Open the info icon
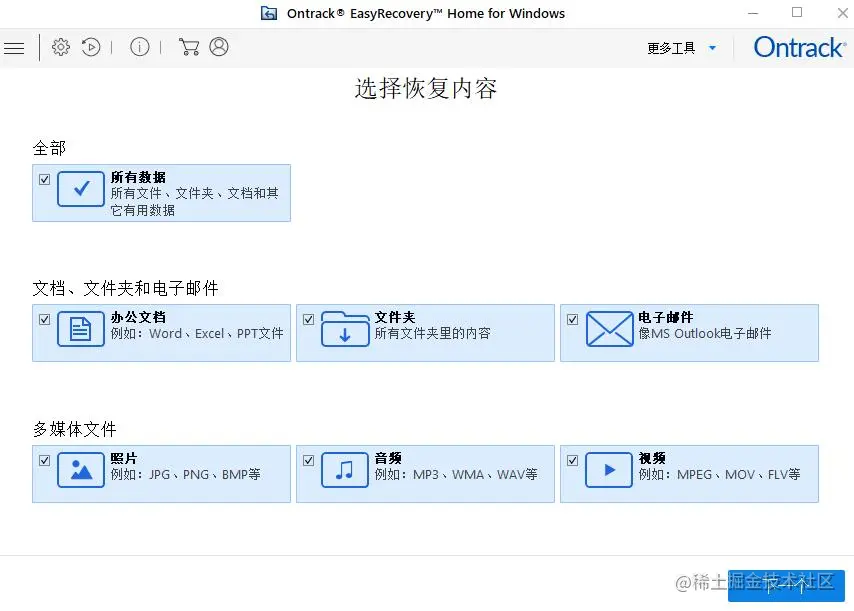Viewport: 854px width, 611px height. click(x=139, y=47)
